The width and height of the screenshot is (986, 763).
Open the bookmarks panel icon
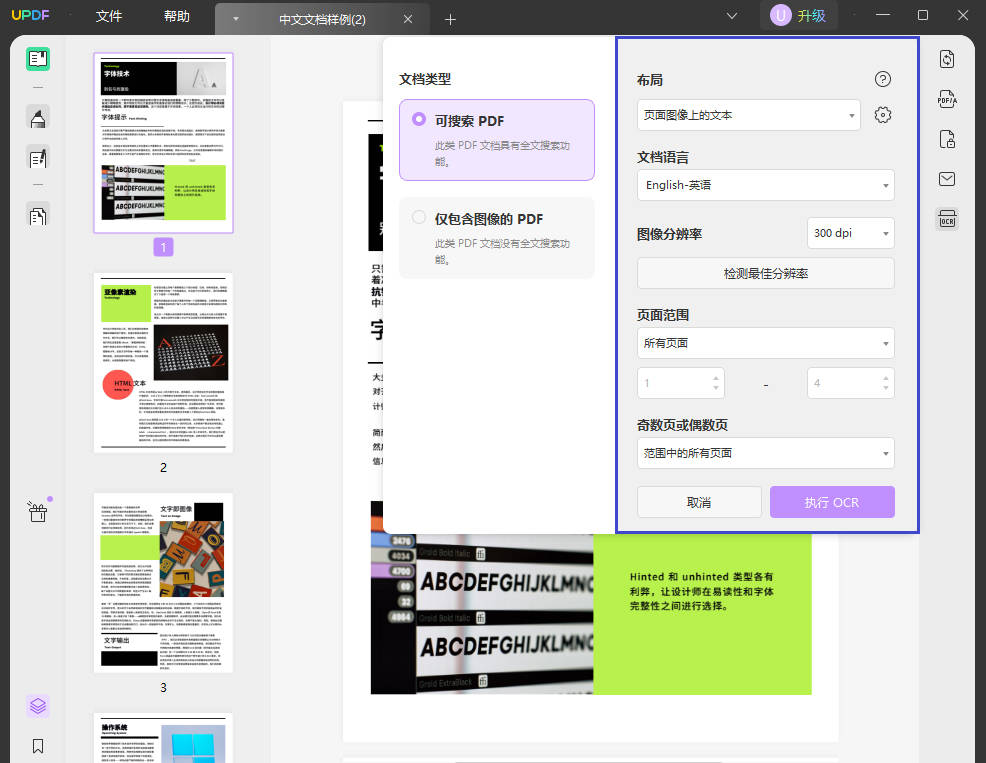click(38, 746)
